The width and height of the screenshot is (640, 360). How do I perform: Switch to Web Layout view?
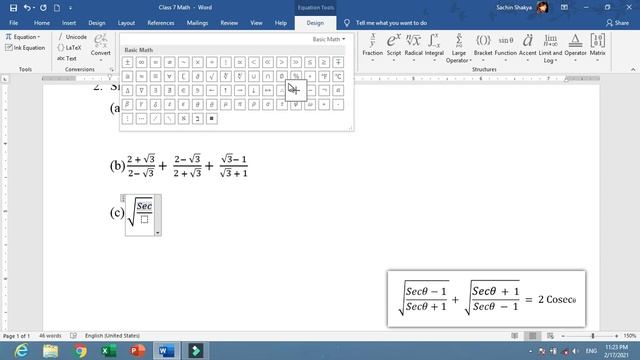pos(550,336)
